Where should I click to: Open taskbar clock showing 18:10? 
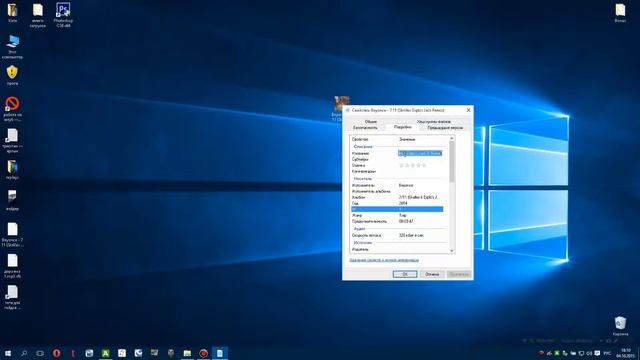click(x=626, y=353)
